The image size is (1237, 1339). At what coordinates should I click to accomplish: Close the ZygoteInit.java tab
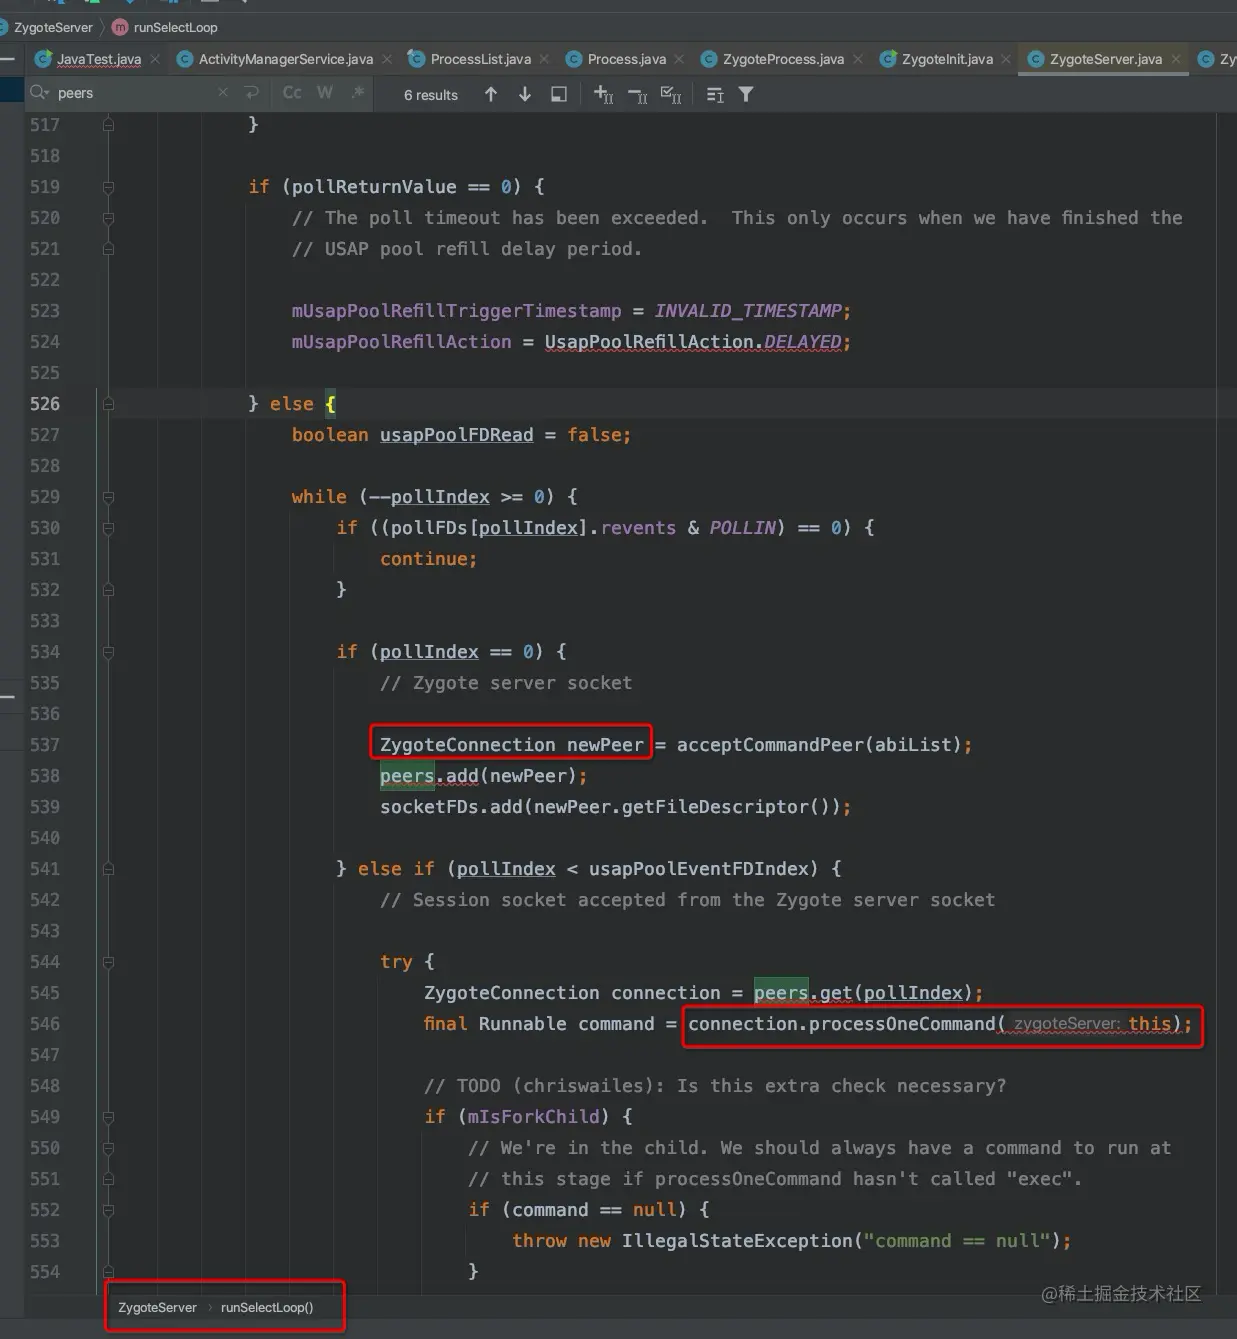[x=1006, y=59]
